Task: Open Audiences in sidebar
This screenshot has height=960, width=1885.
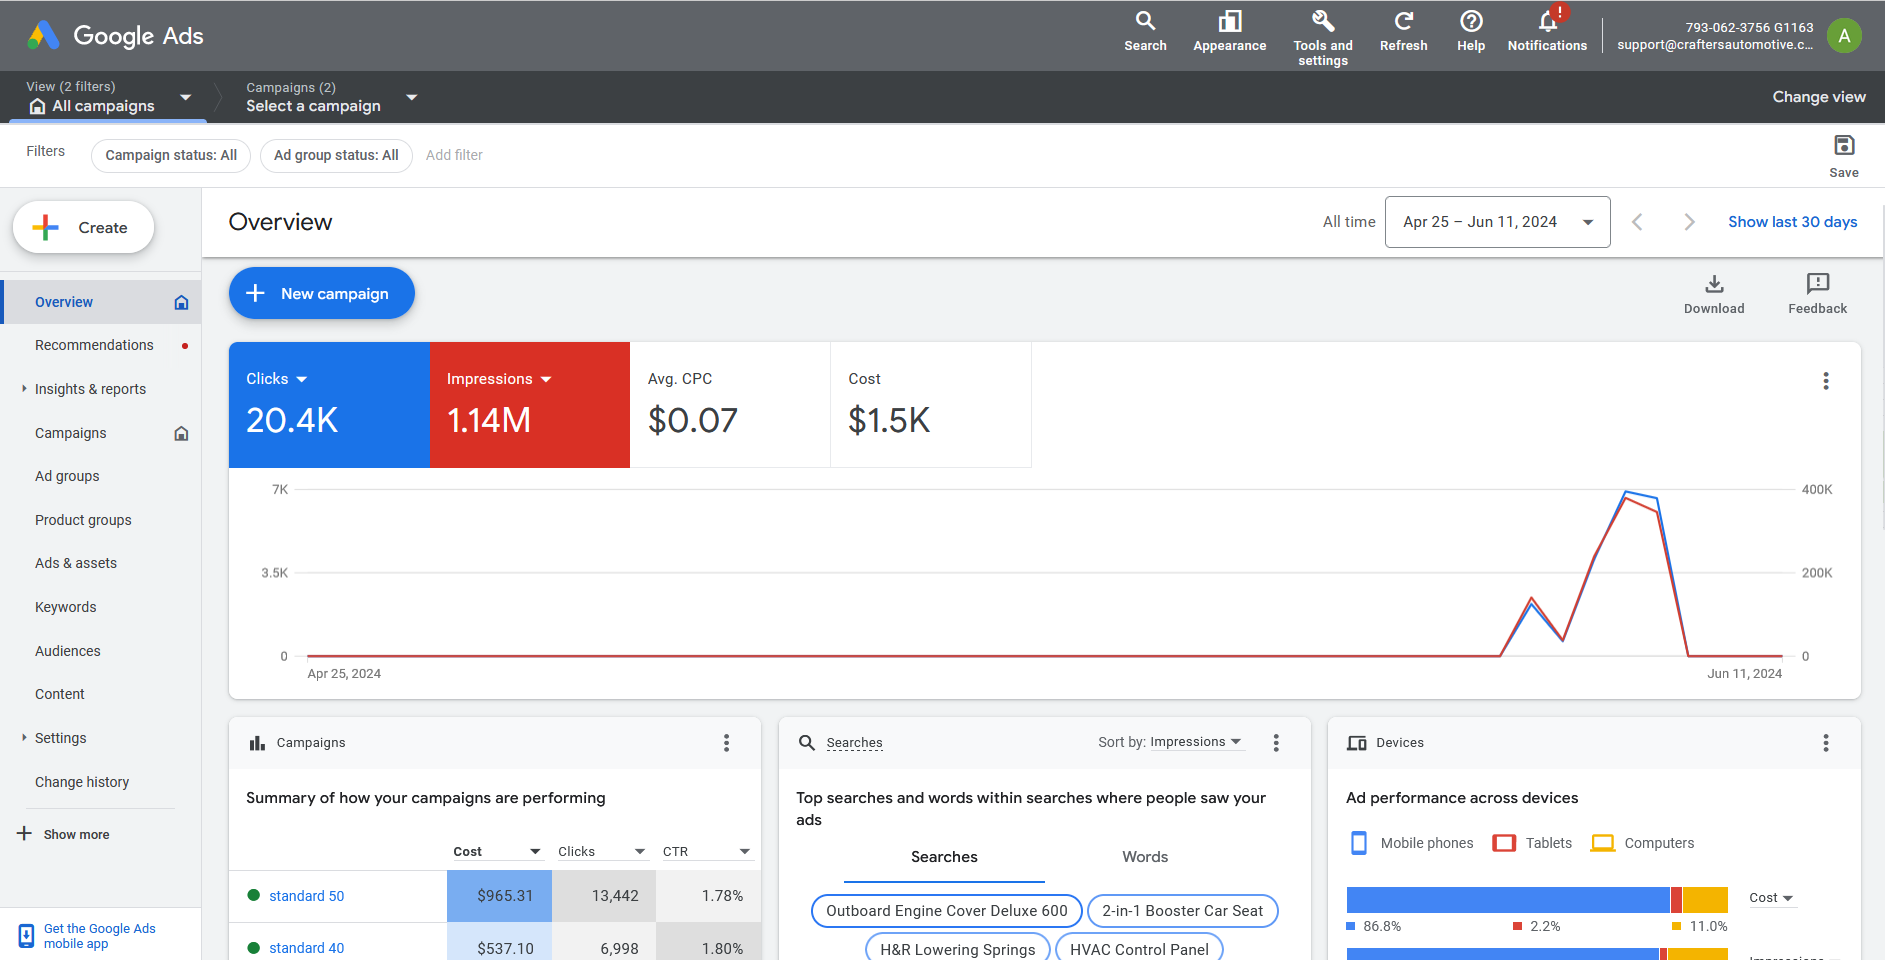Action: pos(67,651)
